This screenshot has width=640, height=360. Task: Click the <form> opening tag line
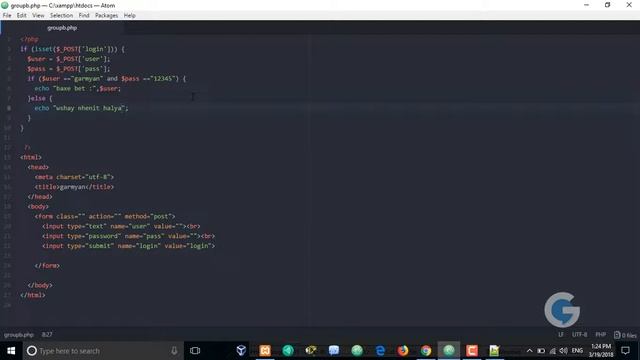(105, 216)
